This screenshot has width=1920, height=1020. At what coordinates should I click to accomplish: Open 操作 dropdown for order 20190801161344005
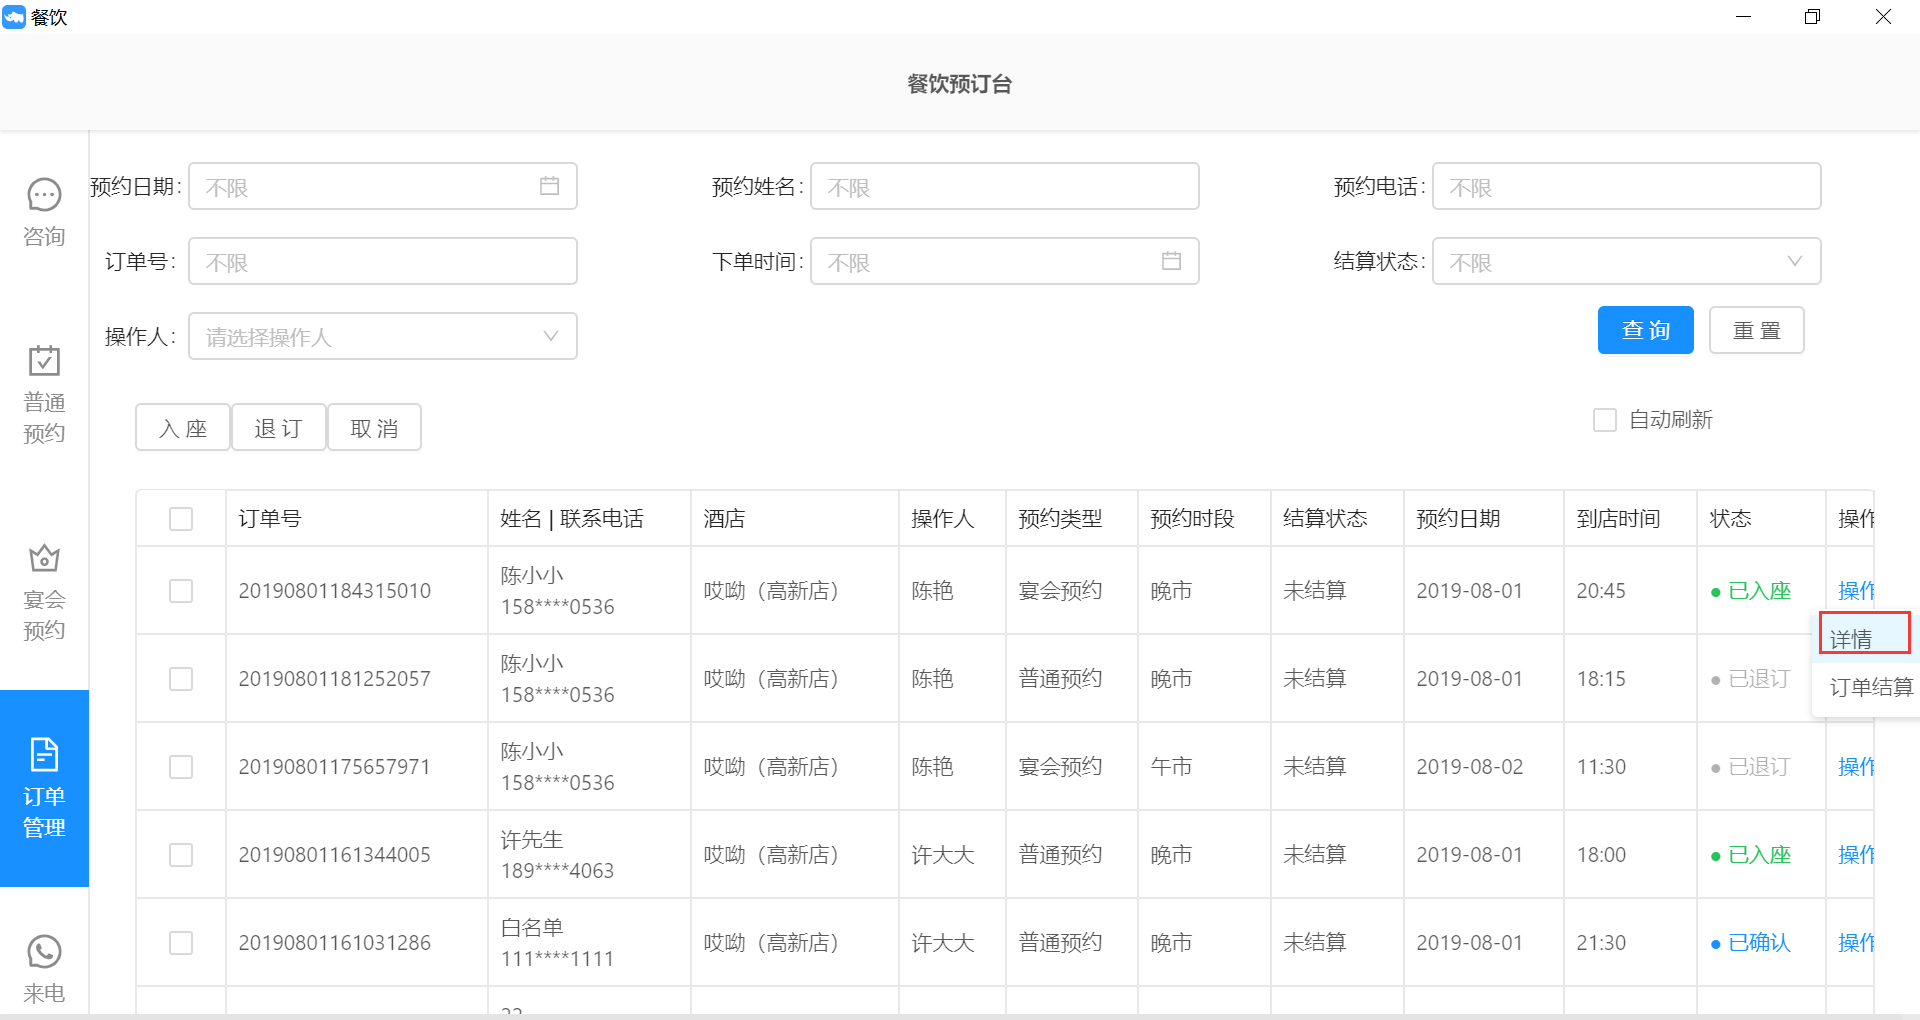point(1856,855)
